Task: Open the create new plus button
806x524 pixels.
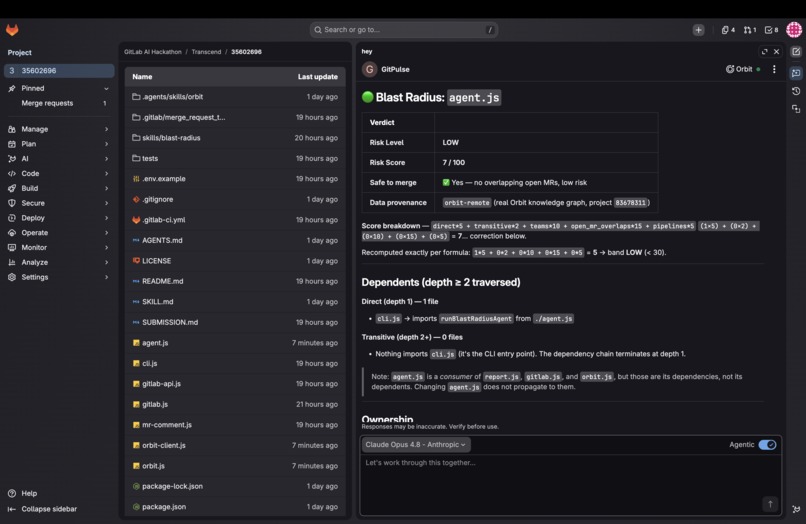Action: pos(698,30)
